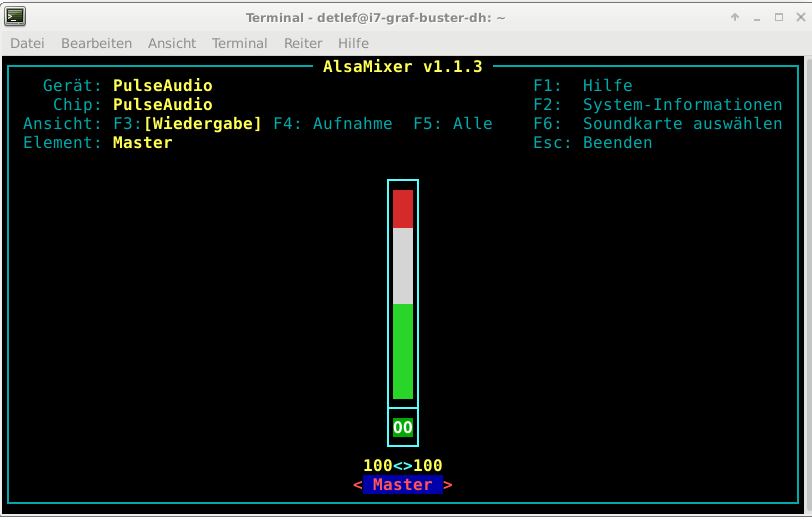Click the right arrow beside Master
The image size is (812, 517).
(448, 485)
